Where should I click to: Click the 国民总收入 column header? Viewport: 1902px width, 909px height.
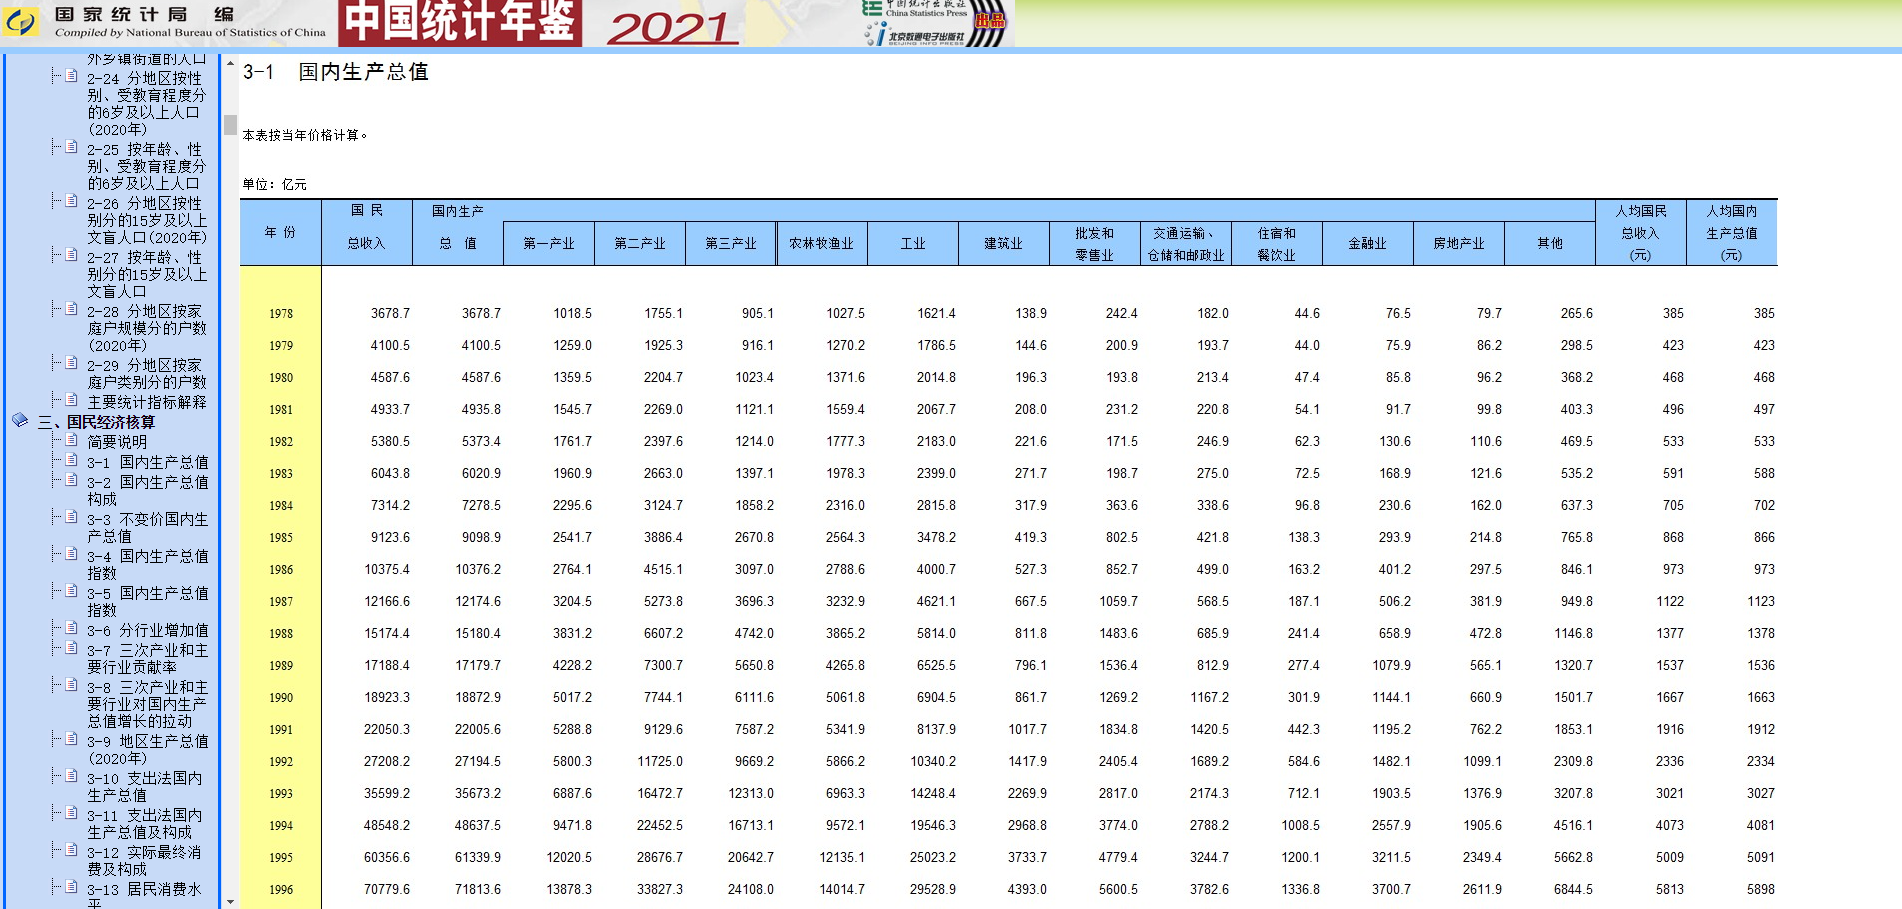point(366,232)
